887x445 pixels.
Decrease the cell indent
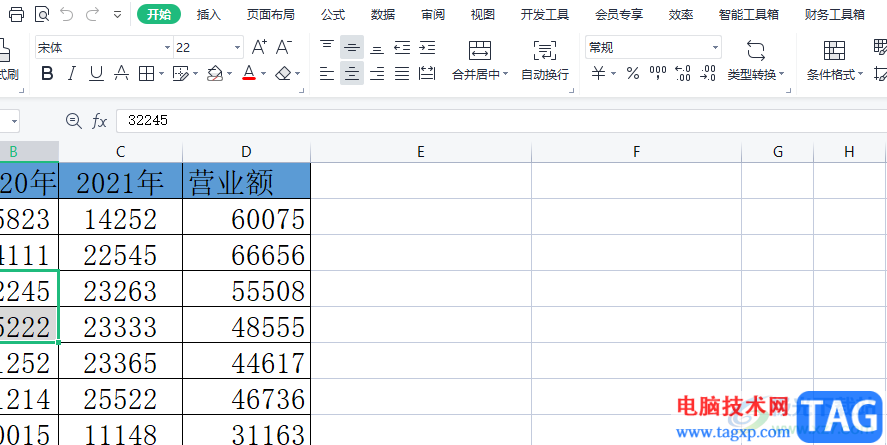402,47
